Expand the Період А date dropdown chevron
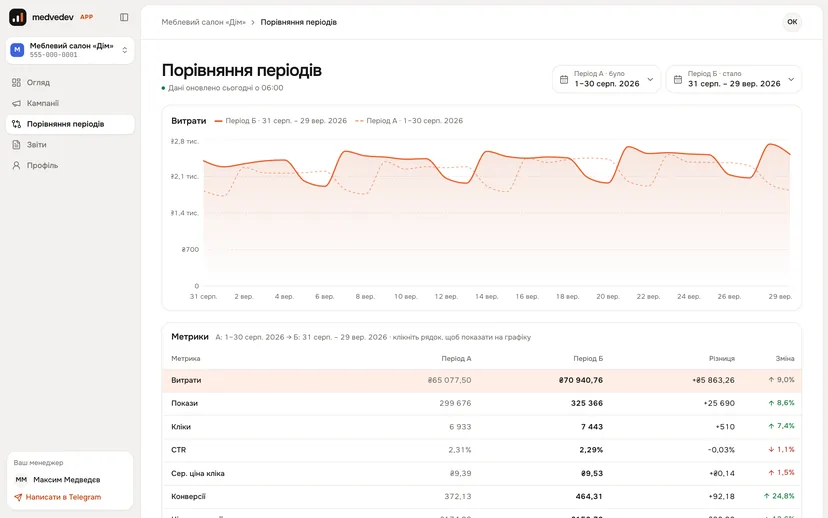The height and width of the screenshot is (518, 828). pos(650,79)
